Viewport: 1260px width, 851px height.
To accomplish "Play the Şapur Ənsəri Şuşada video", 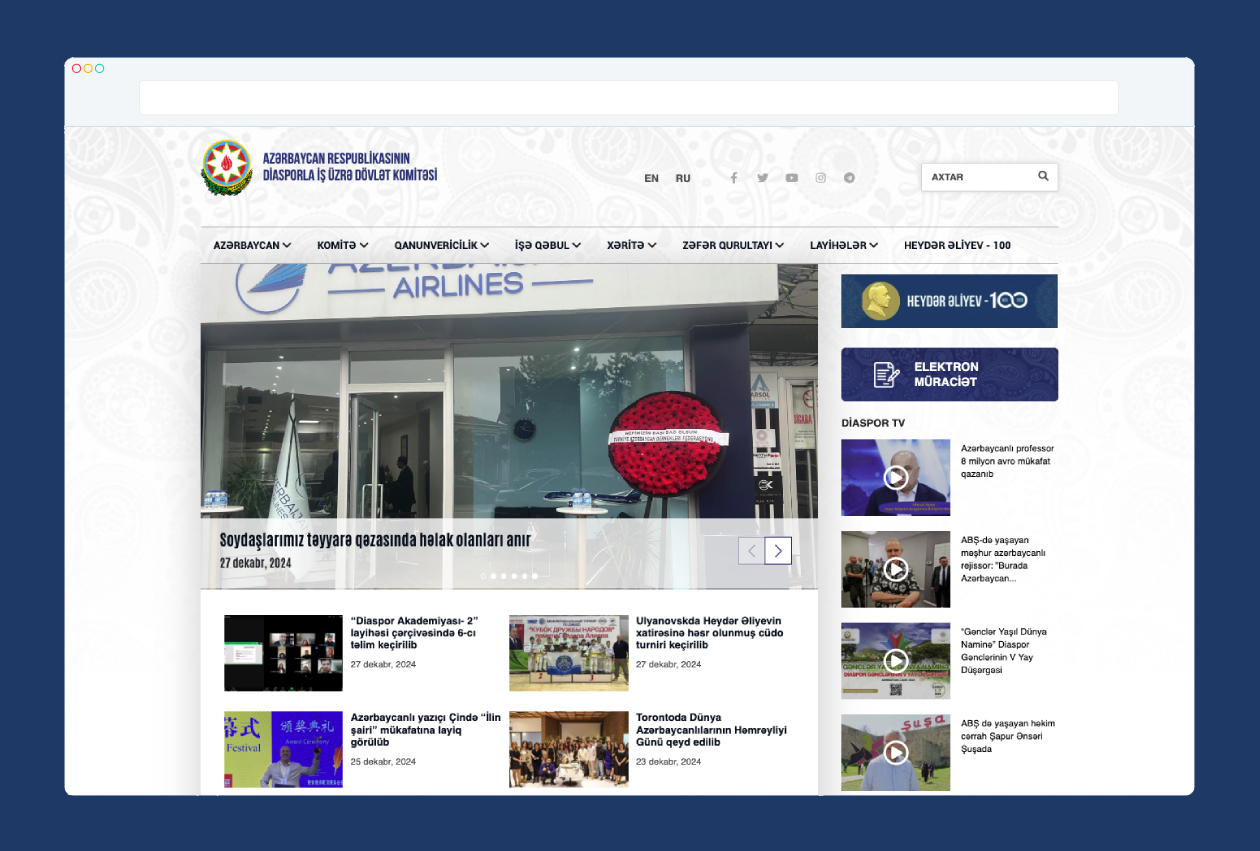I will tap(895, 752).
